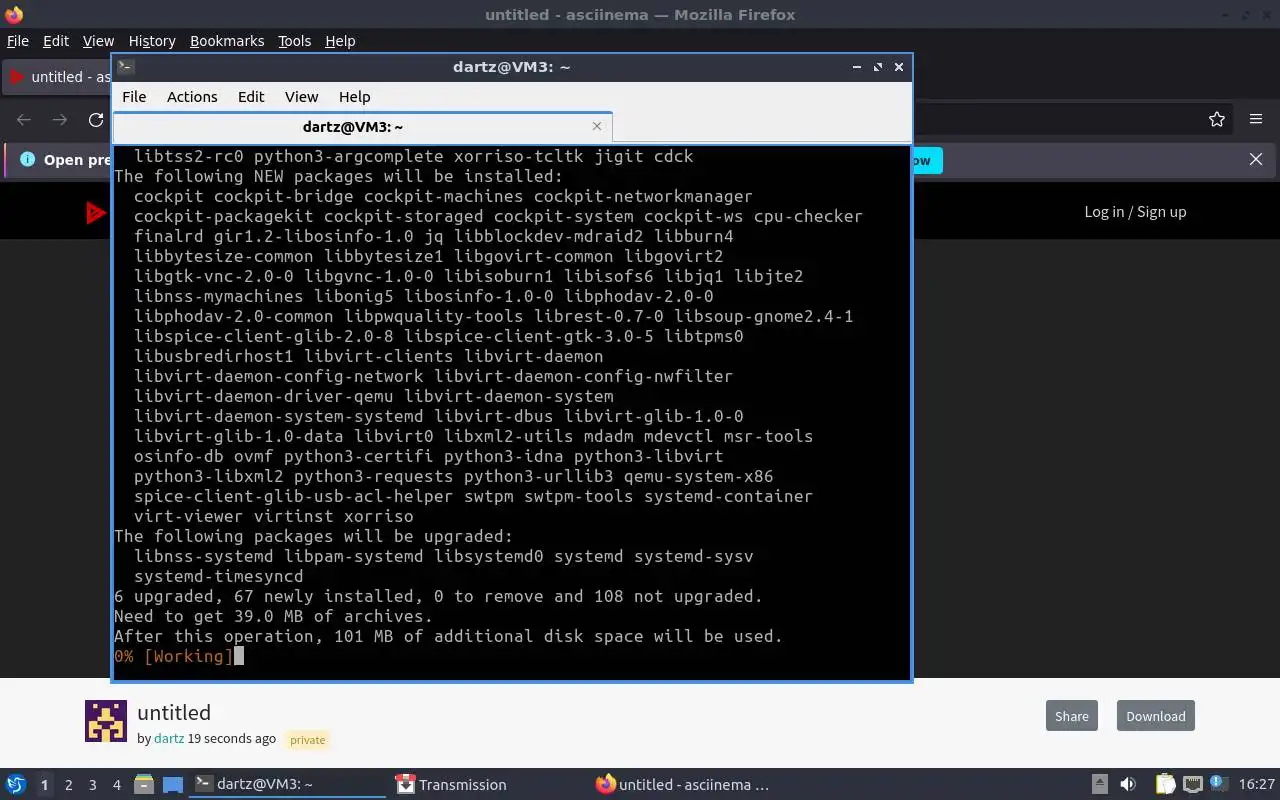Open Firefox File menu
Screen dimensions: 1280x800
(x=18, y=41)
